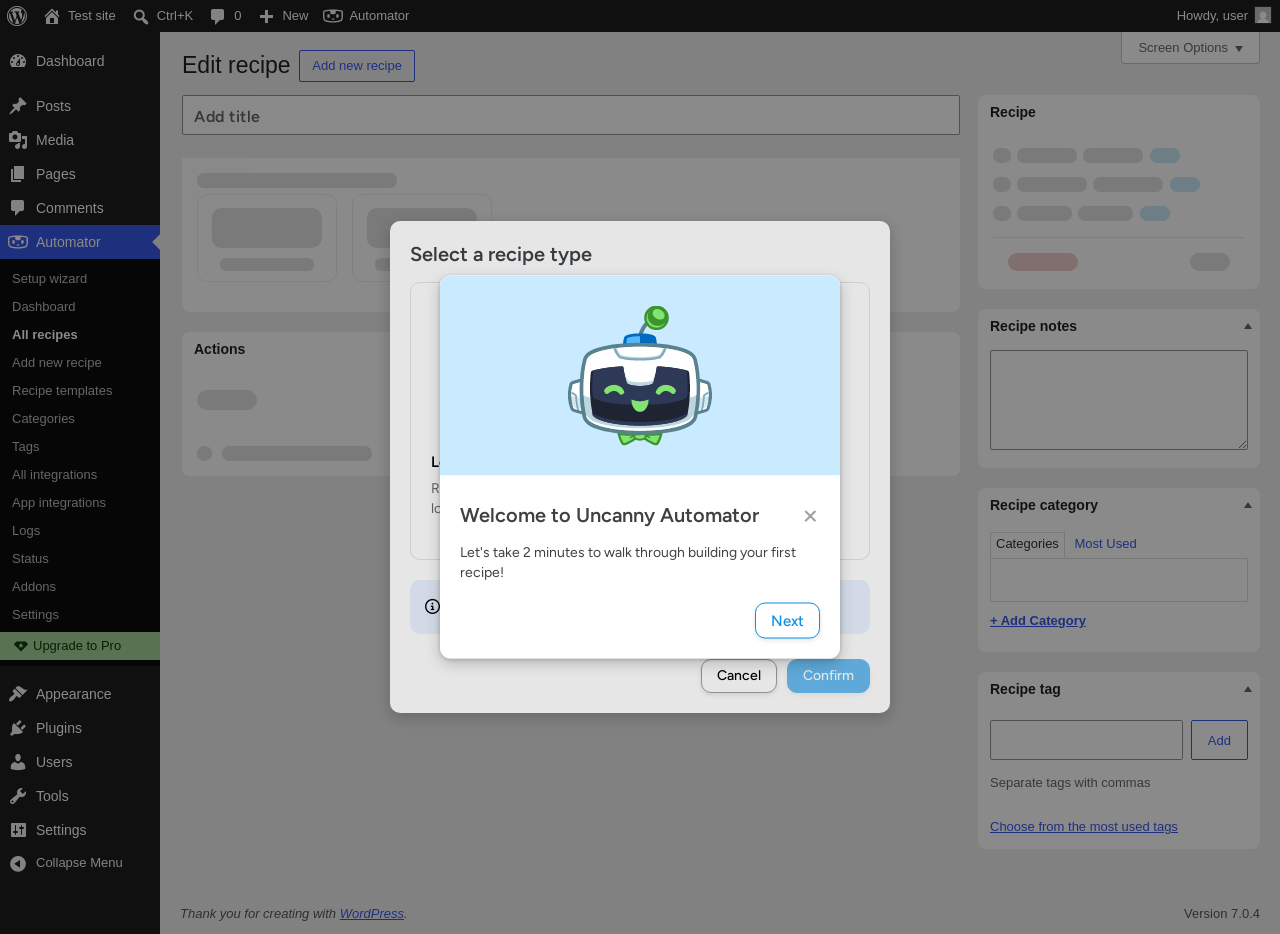Cancel the recipe type dialog
Screen dimensions: 1280x934
click(x=739, y=676)
